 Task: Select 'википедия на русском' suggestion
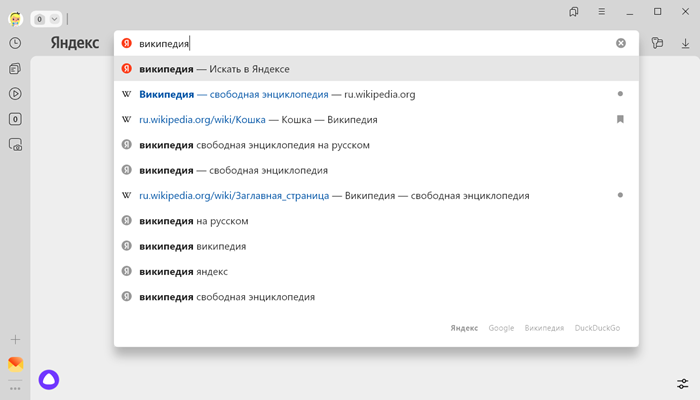point(376,221)
